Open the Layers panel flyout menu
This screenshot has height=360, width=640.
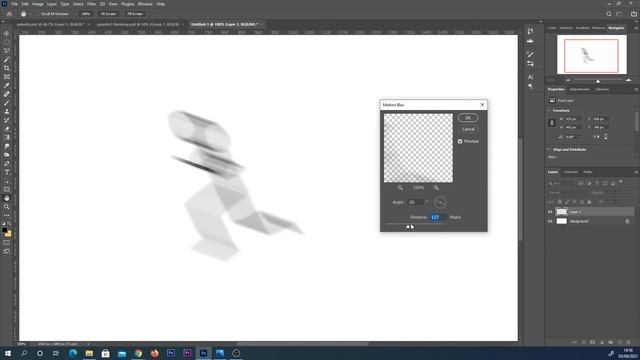pos(636,172)
